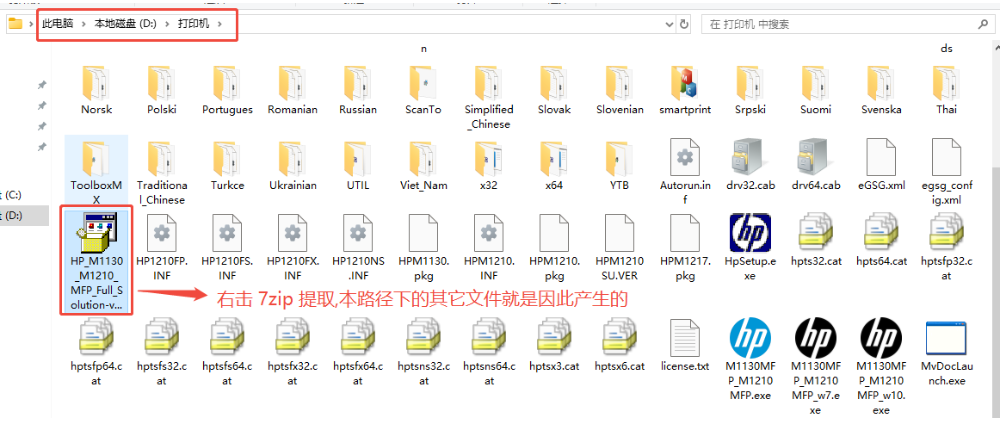
Task: Open the Norsk folder
Action: tap(97, 91)
